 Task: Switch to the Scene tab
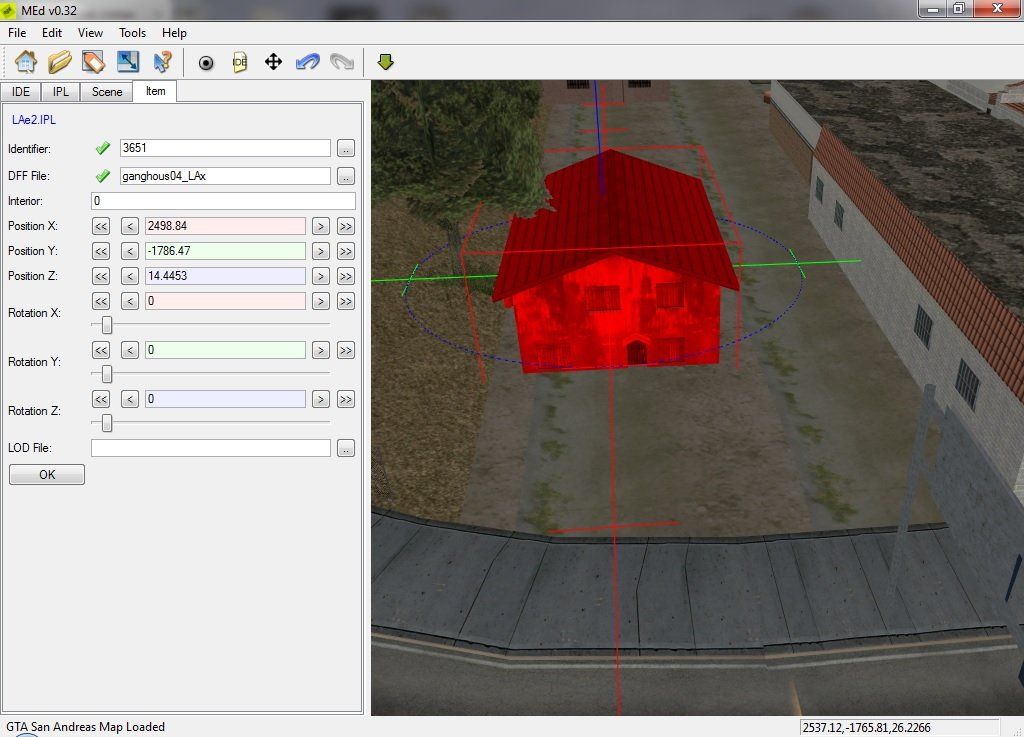point(106,92)
